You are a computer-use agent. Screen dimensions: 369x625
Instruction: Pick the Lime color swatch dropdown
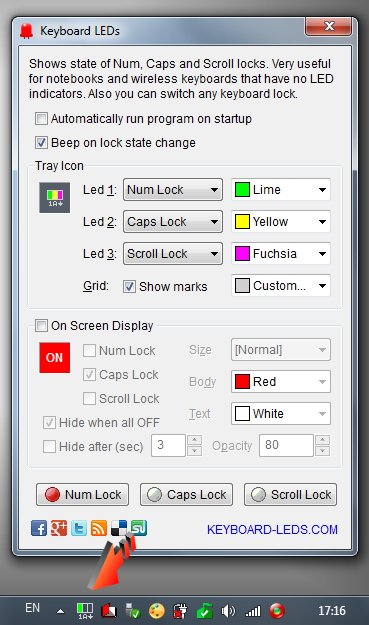(x=281, y=189)
